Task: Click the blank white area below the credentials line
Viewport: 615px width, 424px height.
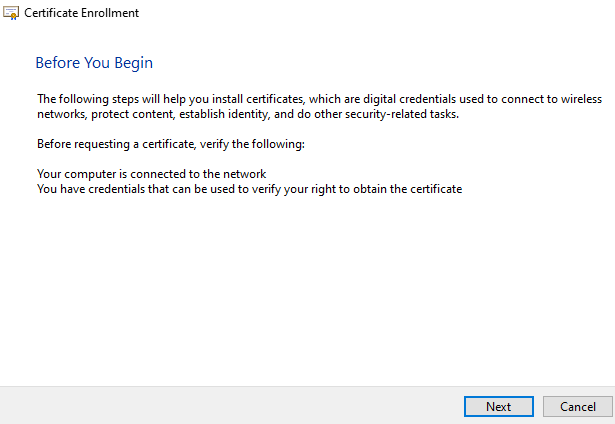Action: tap(300, 290)
